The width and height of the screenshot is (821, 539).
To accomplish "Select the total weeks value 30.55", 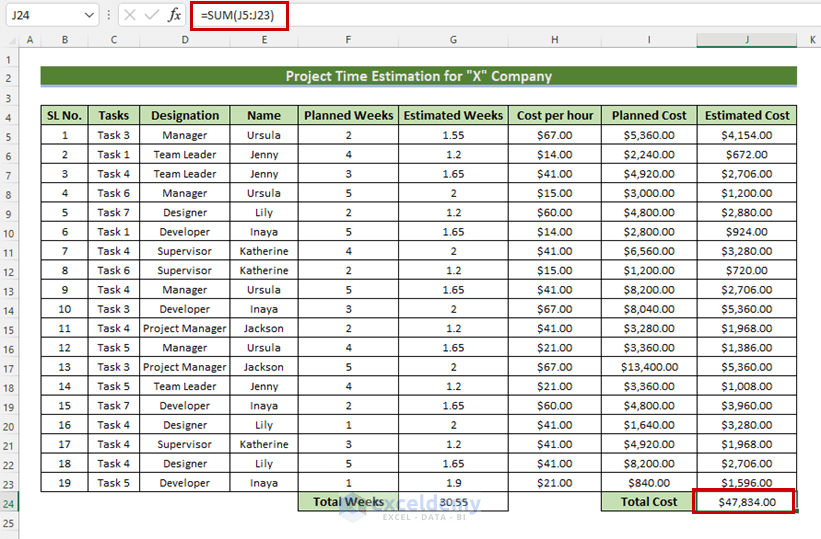I will [453, 502].
